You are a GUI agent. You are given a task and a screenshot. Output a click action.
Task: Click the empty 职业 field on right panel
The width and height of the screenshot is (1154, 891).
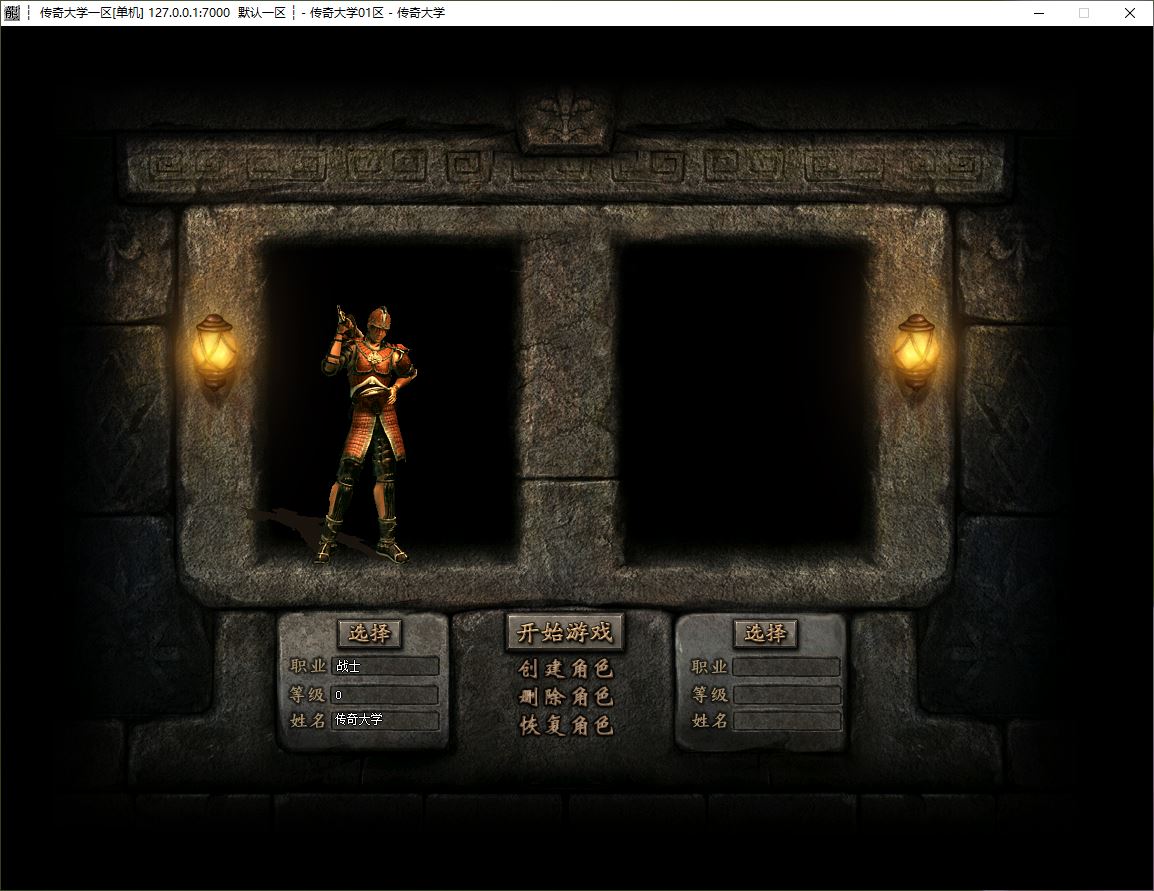tap(786, 667)
